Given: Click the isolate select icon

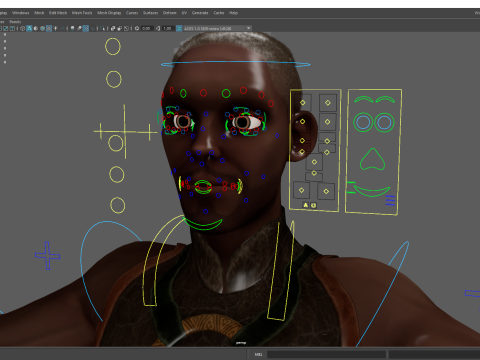Looking at the screenshot, I should click(x=102, y=28).
